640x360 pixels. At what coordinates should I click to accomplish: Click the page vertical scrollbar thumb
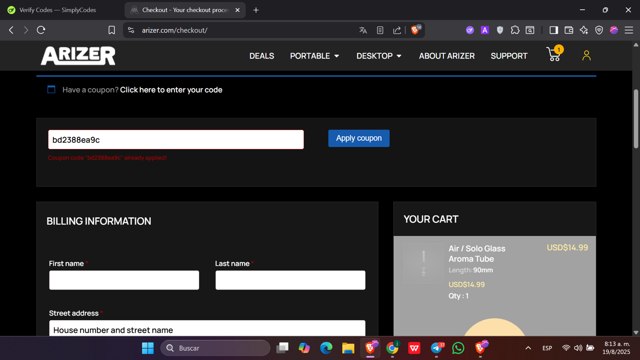[636, 119]
